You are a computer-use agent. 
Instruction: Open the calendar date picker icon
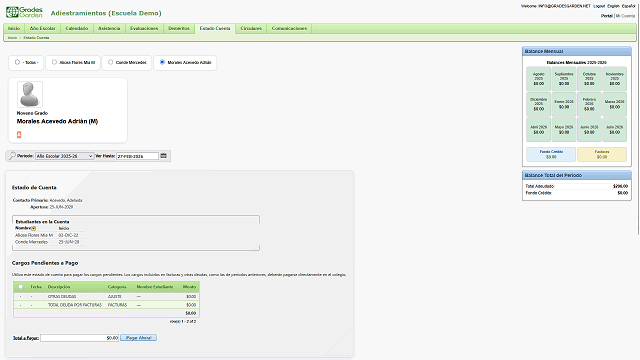[164, 156]
